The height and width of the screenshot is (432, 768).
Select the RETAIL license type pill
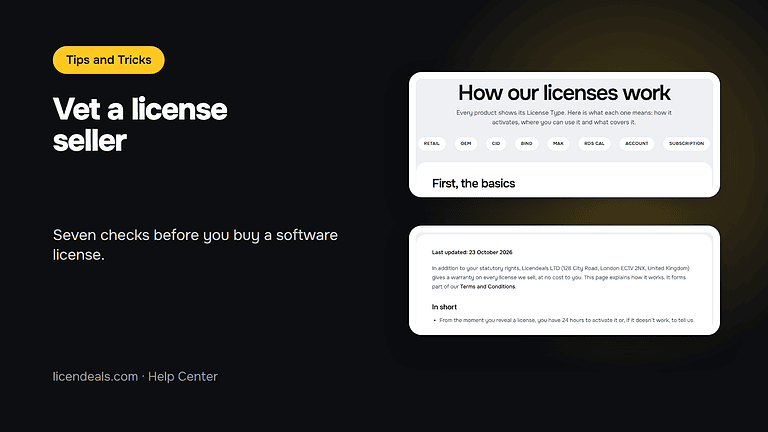432,144
